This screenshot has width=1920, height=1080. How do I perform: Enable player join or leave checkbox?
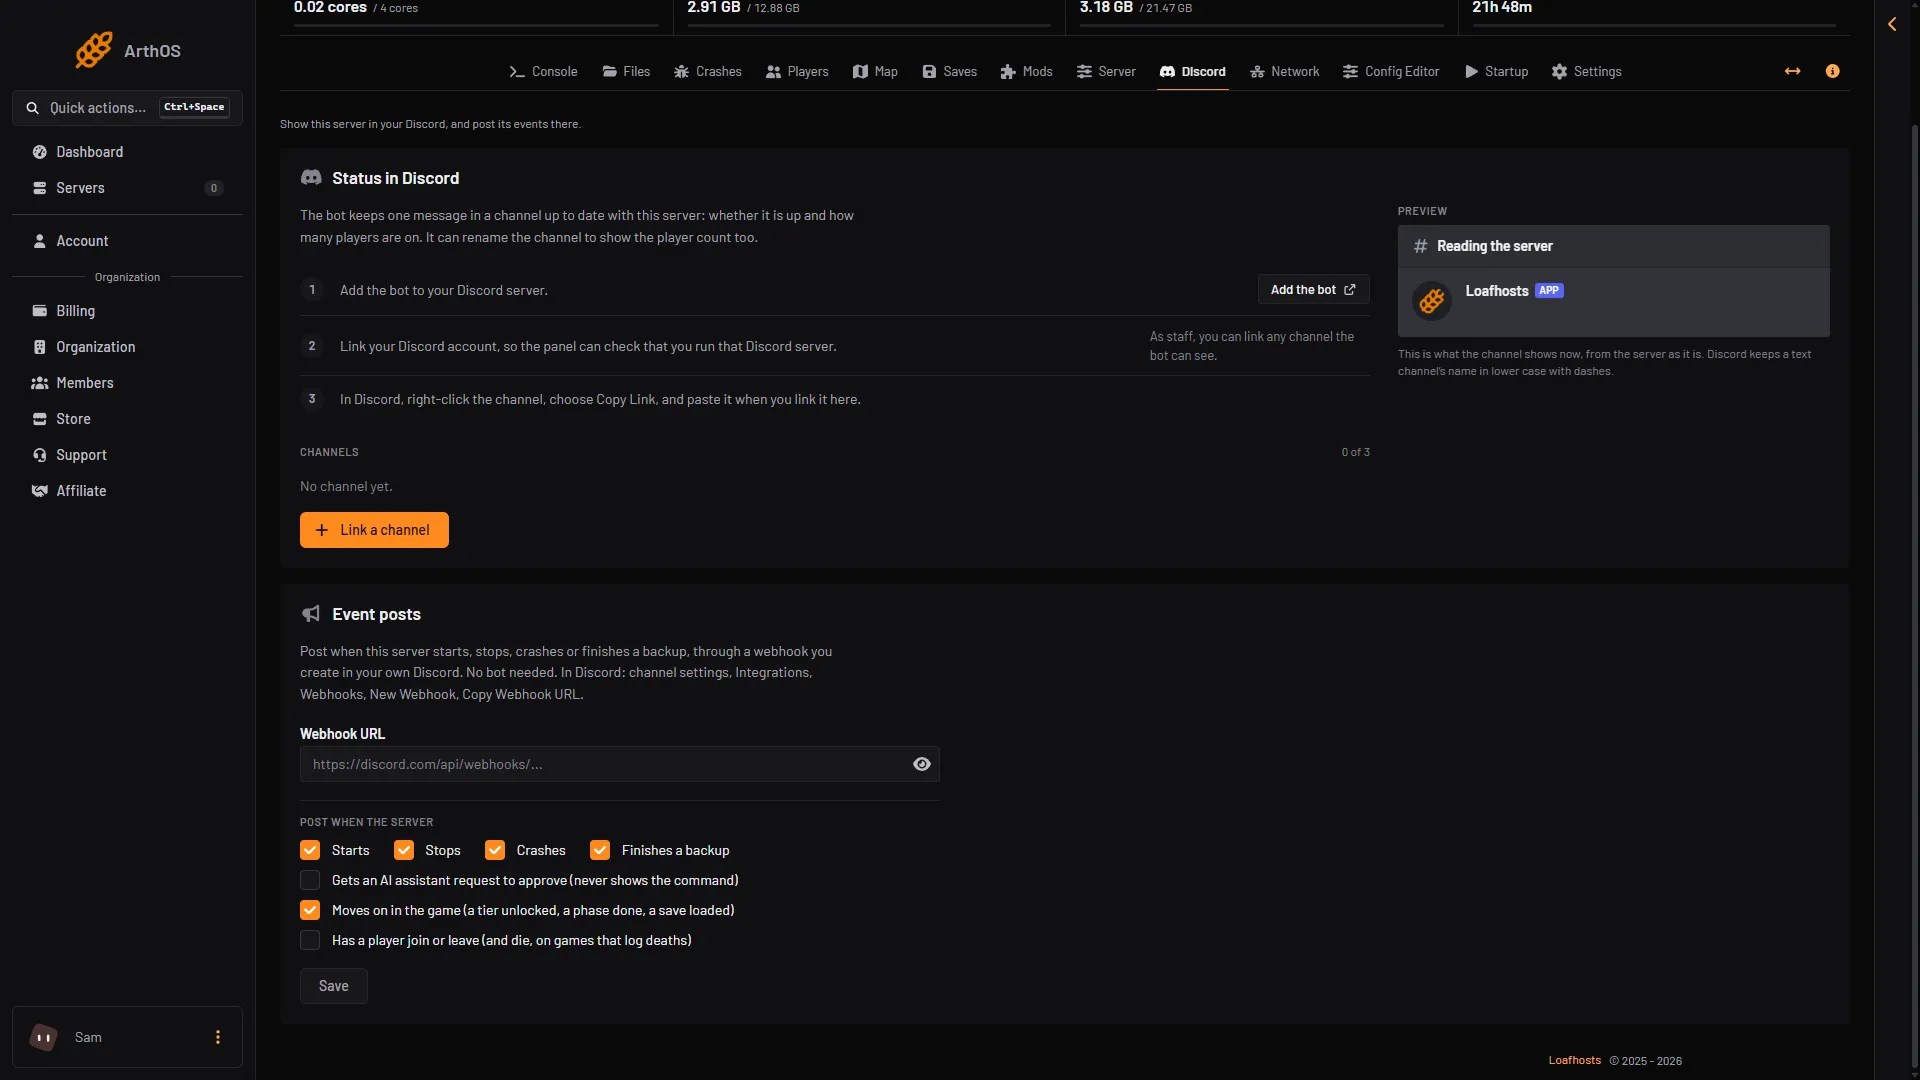point(310,940)
